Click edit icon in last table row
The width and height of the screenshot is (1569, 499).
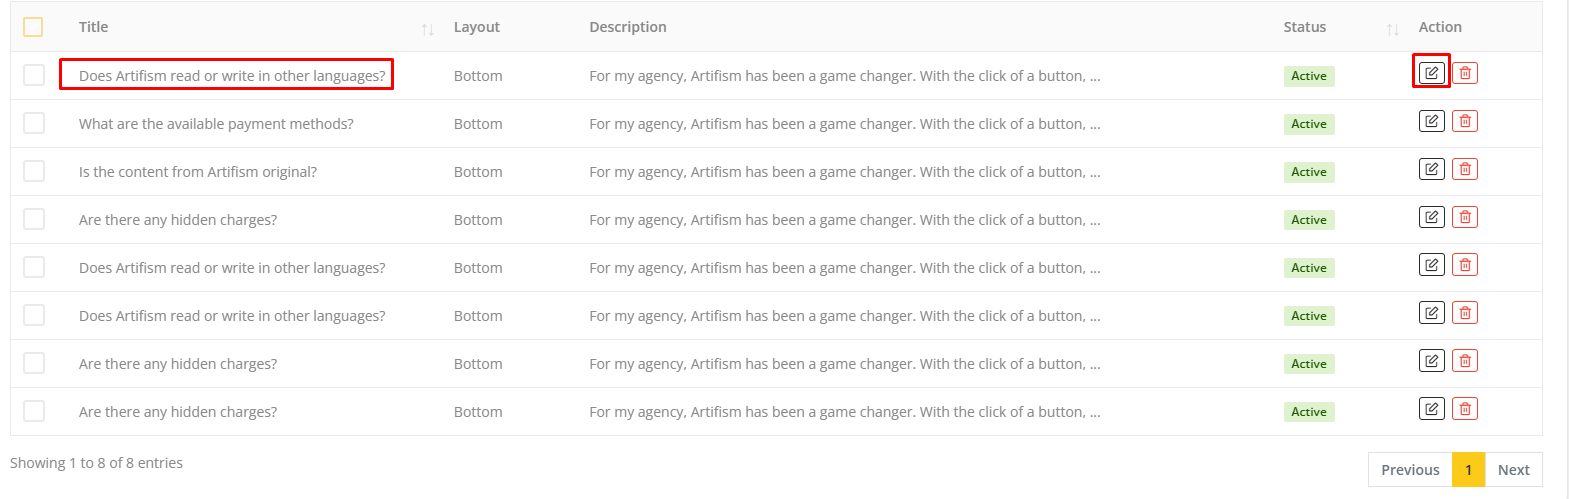pyautogui.click(x=1431, y=409)
